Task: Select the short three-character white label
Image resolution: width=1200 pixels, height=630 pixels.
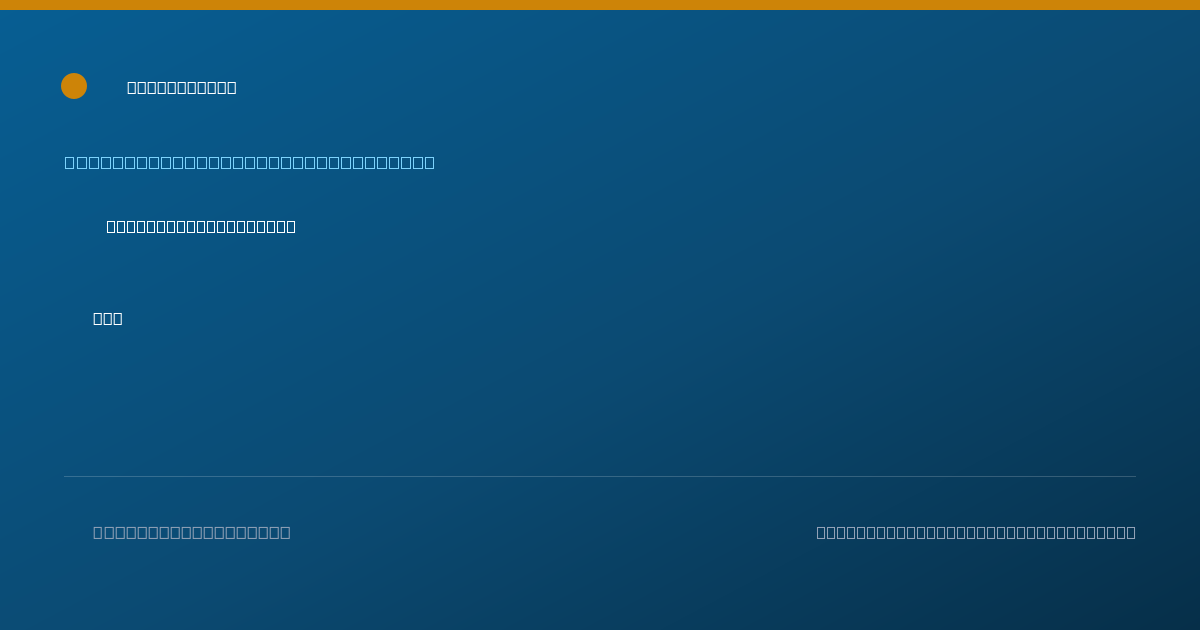Action: click(108, 318)
